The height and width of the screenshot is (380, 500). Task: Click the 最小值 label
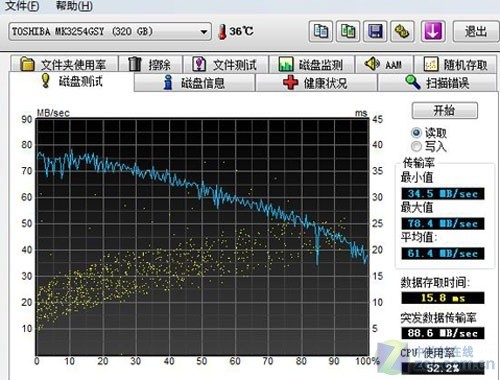pos(417,177)
